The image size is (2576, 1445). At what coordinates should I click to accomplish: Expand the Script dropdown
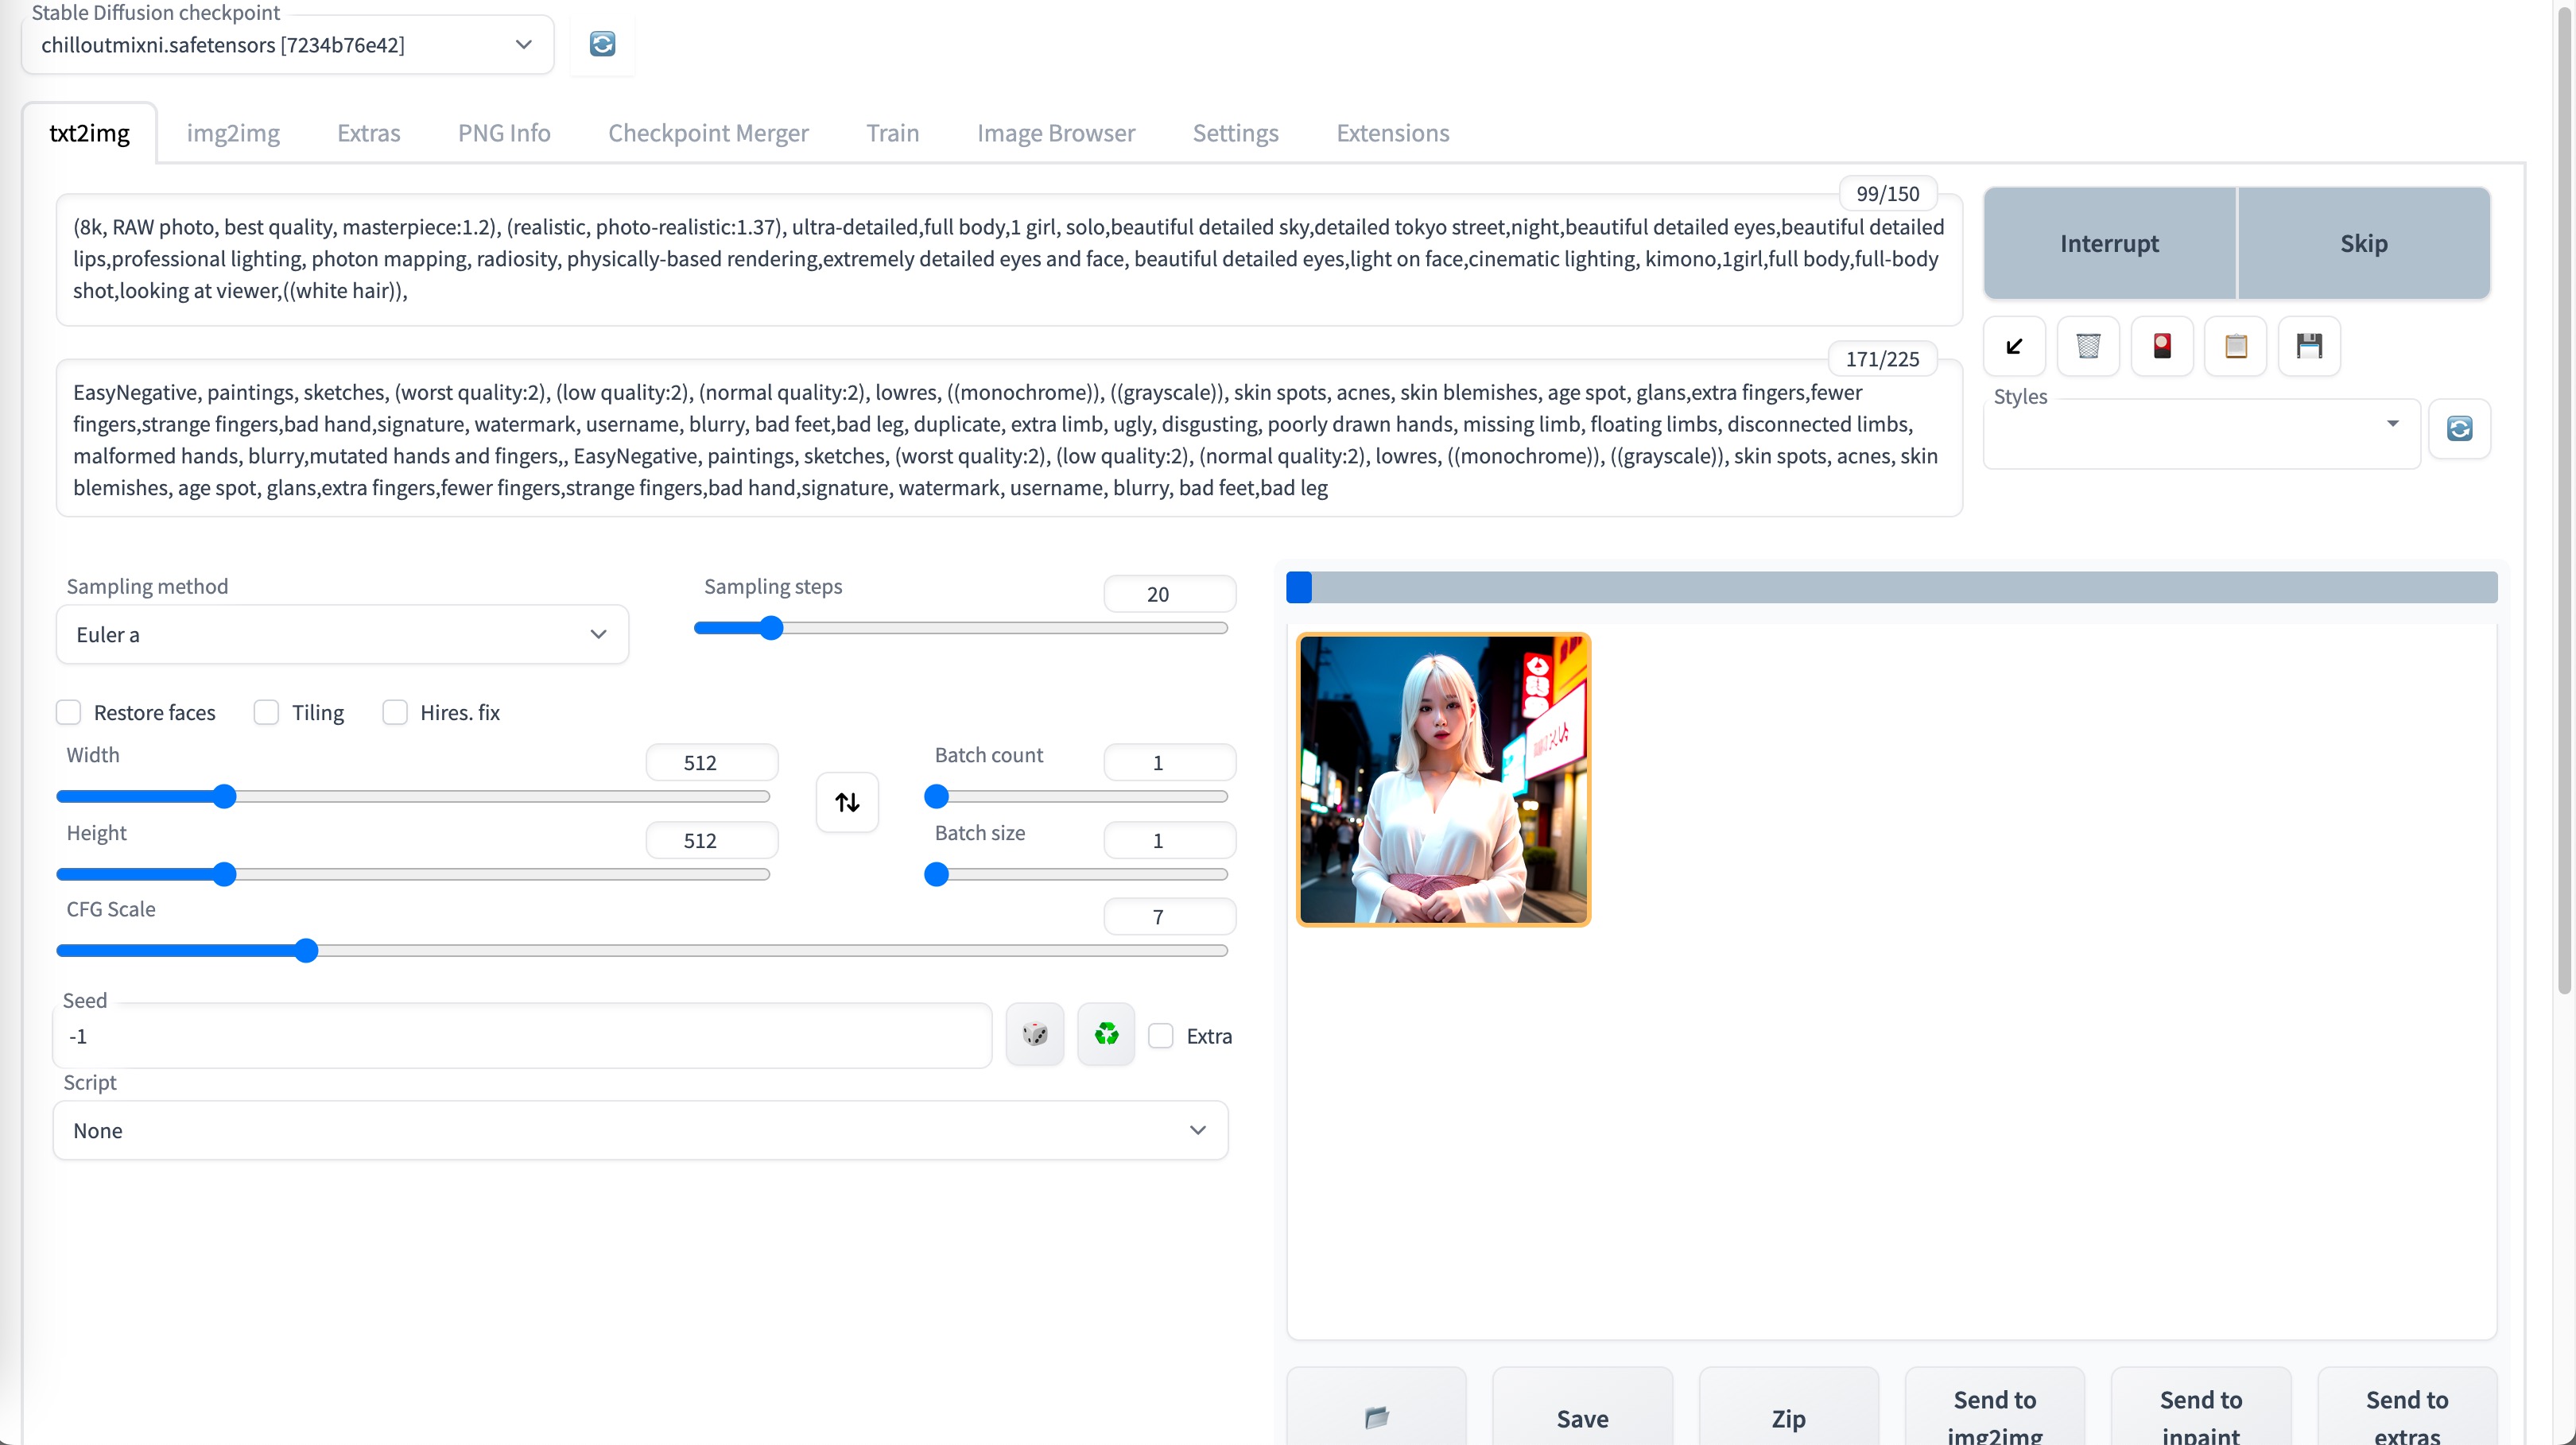pyautogui.click(x=640, y=1130)
